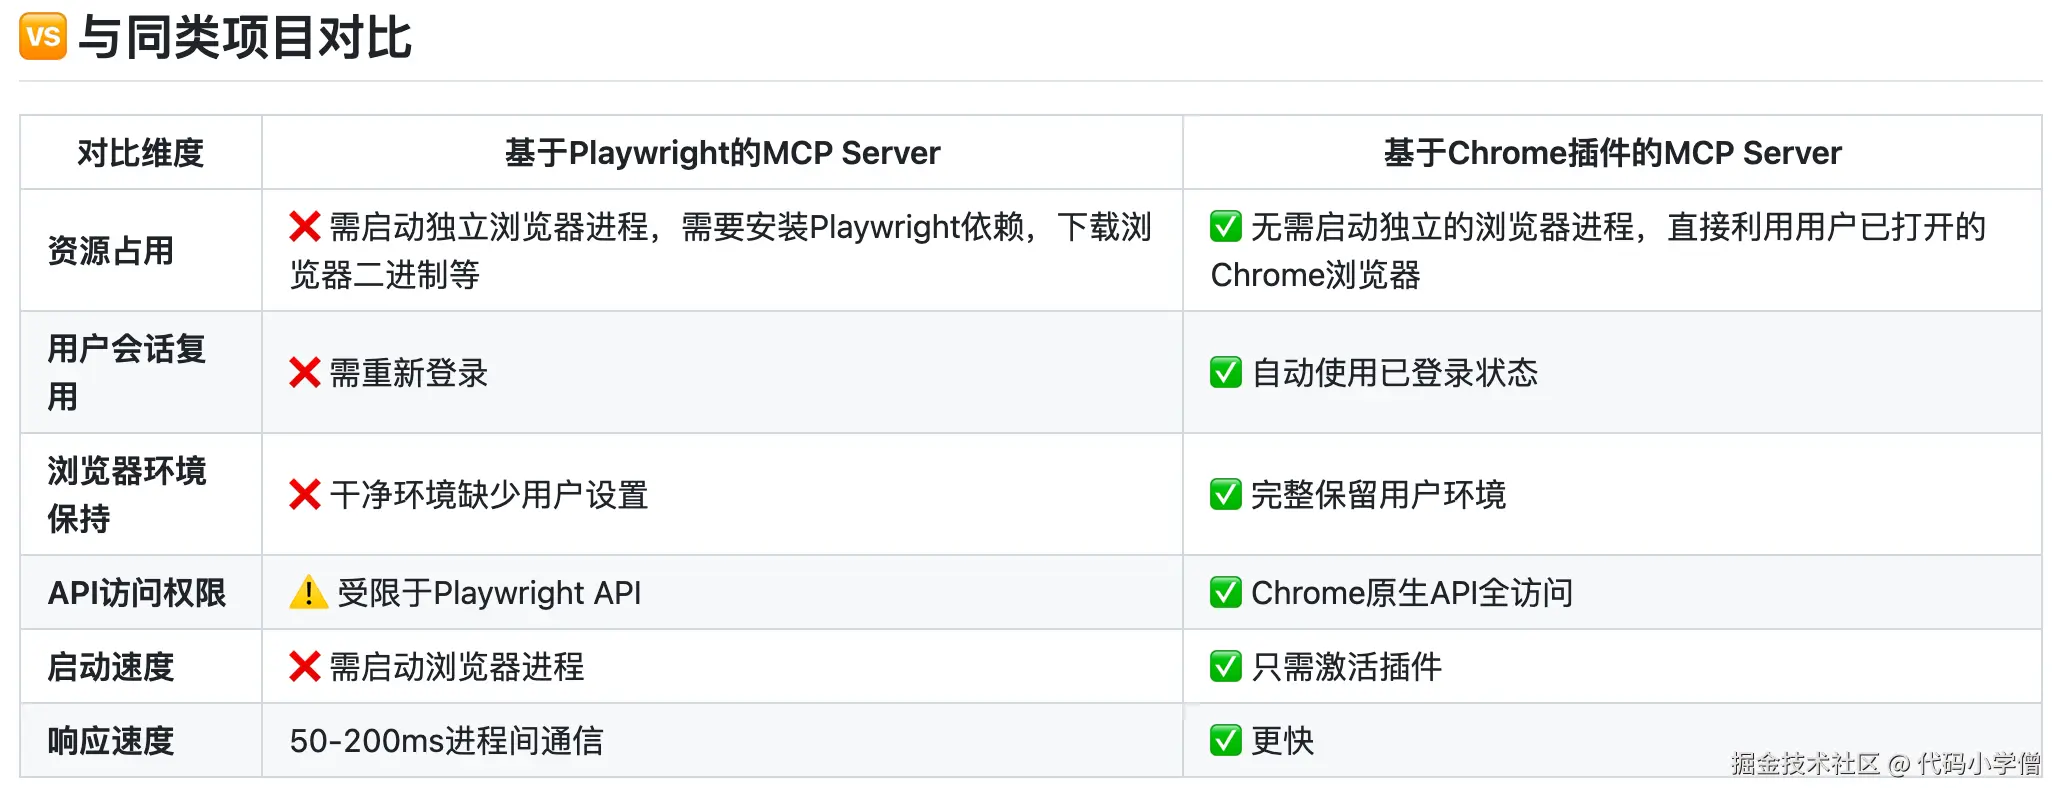Click the 与同类项目对比 heading text
This screenshot has height=800, width=2064.
coord(244,38)
